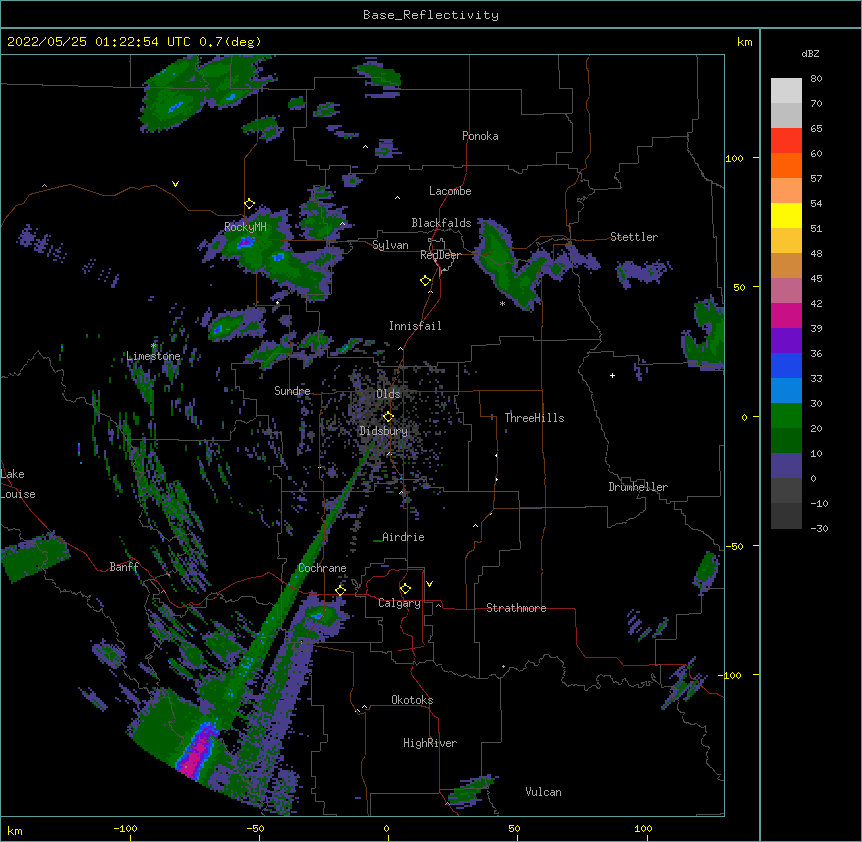Click the white plus marker northeast of ThreeHills

612,375
